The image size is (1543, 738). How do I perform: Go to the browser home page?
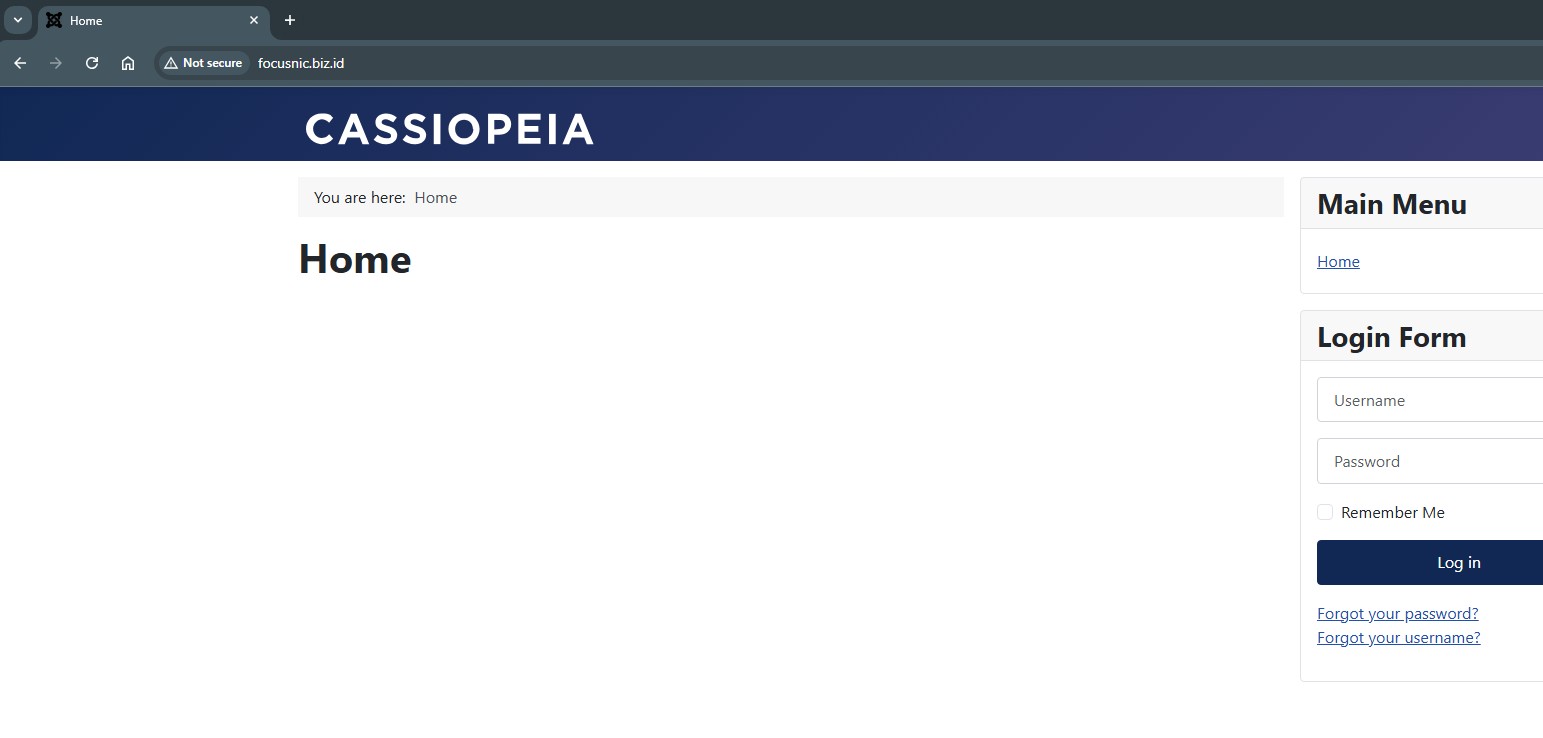pyautogui.click(x=128, y=63)
